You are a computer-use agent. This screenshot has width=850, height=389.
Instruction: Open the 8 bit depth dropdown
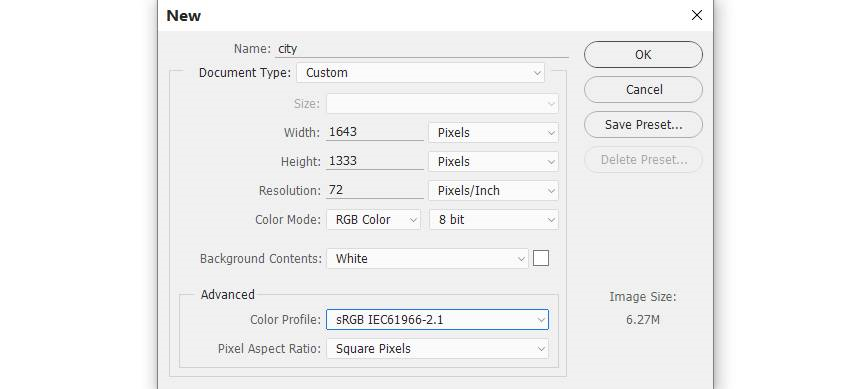(493, 220)
